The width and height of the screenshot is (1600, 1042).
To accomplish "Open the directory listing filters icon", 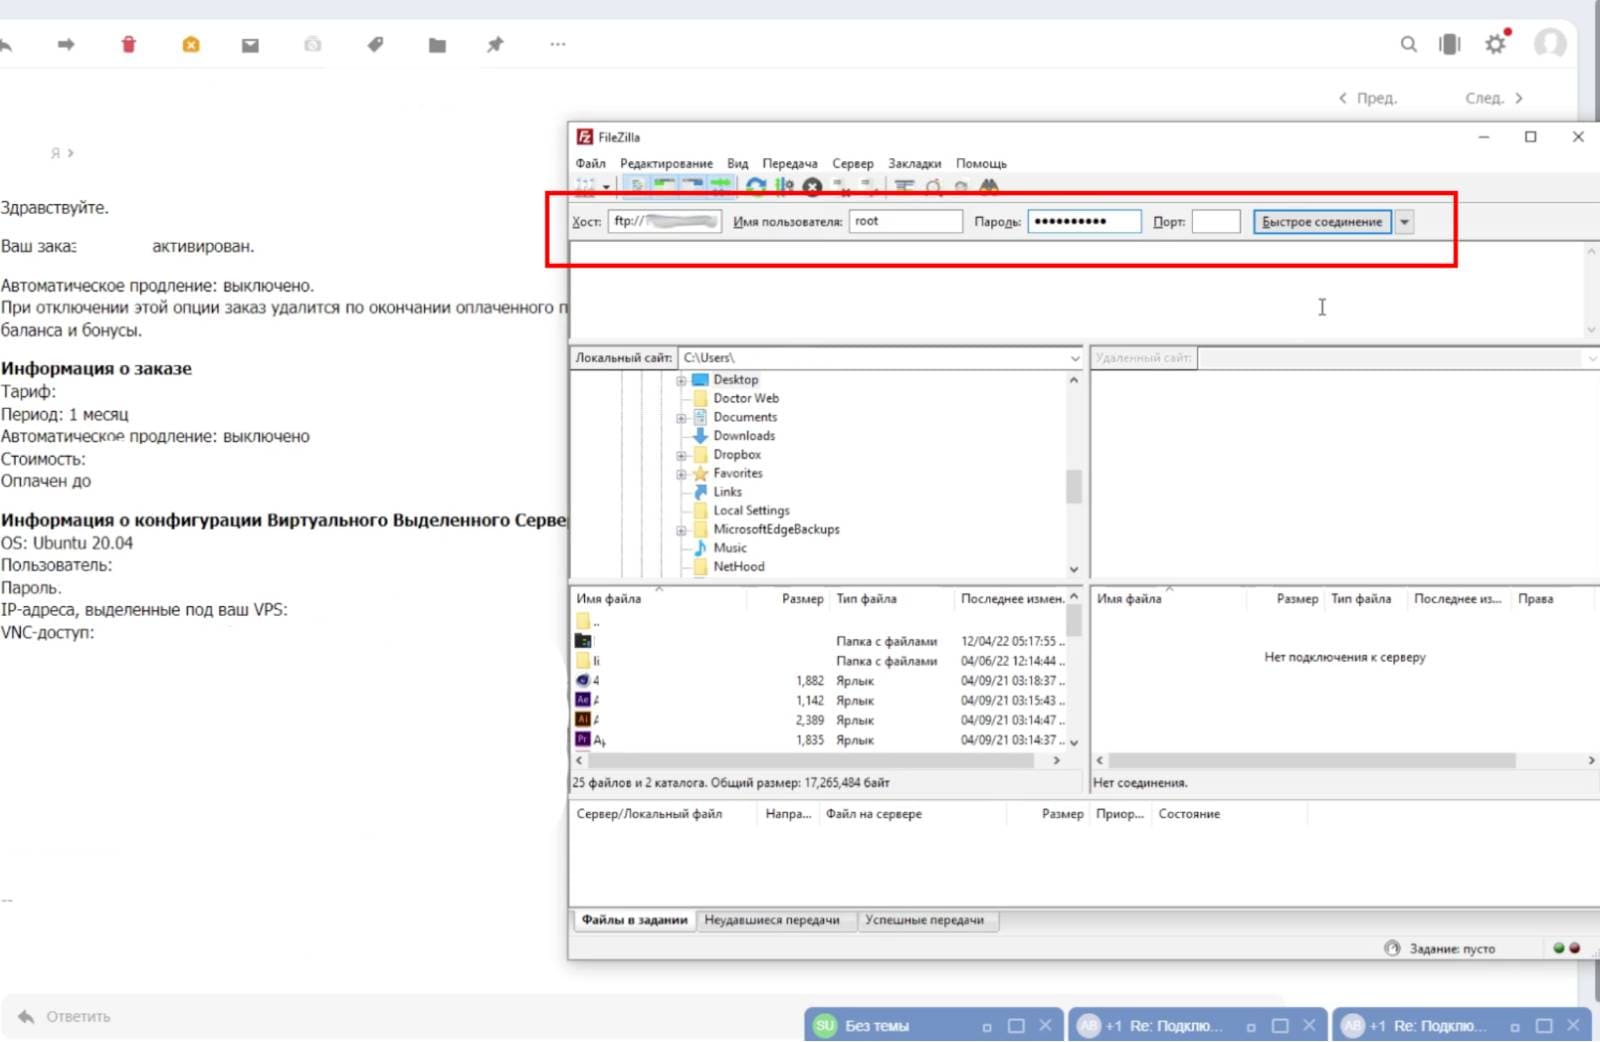I will [x=904, y=185].
